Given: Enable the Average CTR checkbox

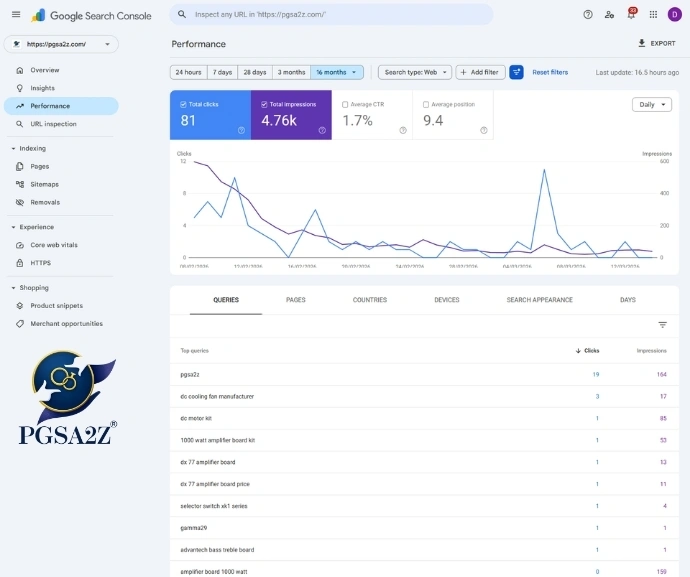Looking at the screenshot, I should tap(346, 104).
